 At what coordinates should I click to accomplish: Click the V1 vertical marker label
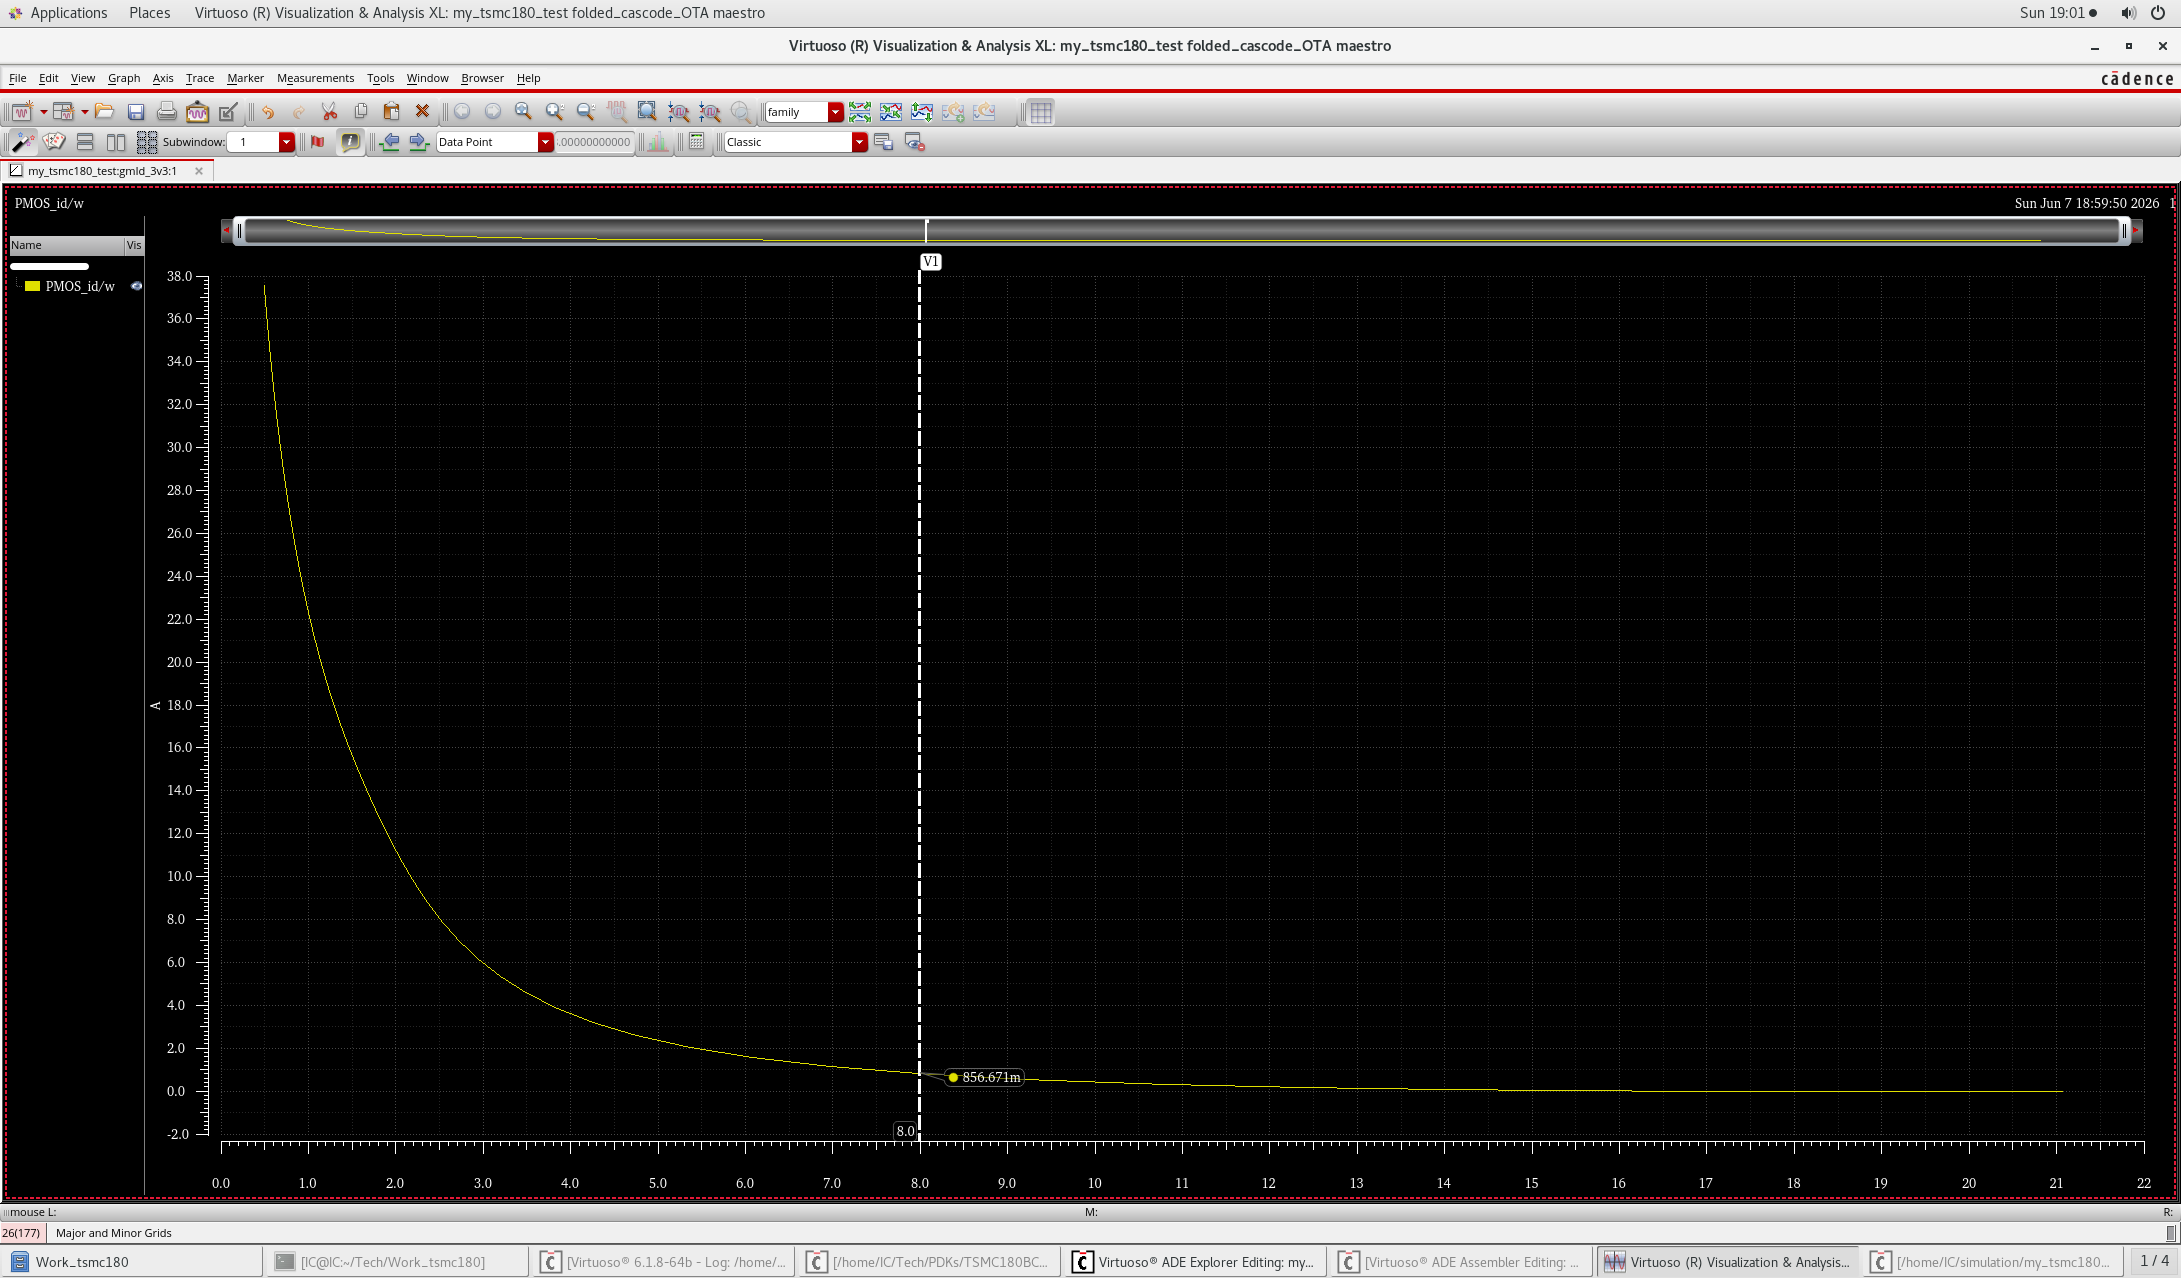[931, 262]
